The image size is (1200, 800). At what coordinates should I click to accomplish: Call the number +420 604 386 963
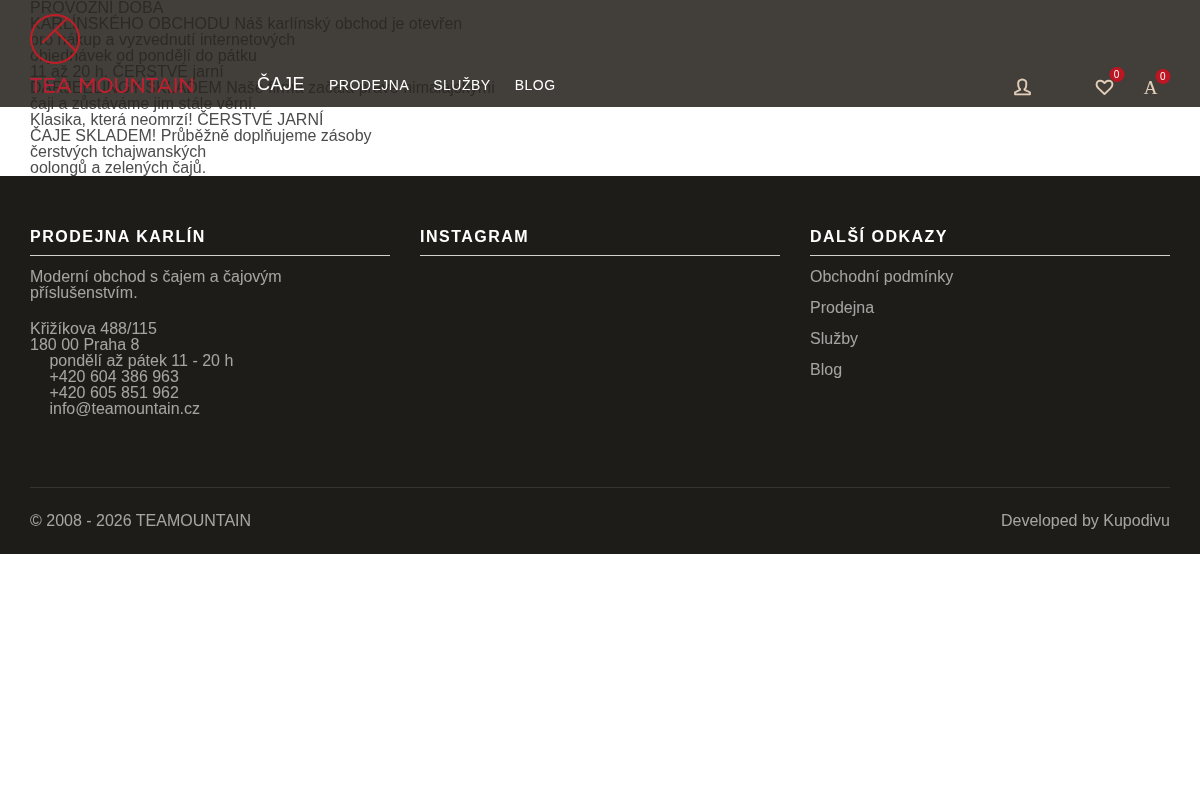tap(114, 376)
